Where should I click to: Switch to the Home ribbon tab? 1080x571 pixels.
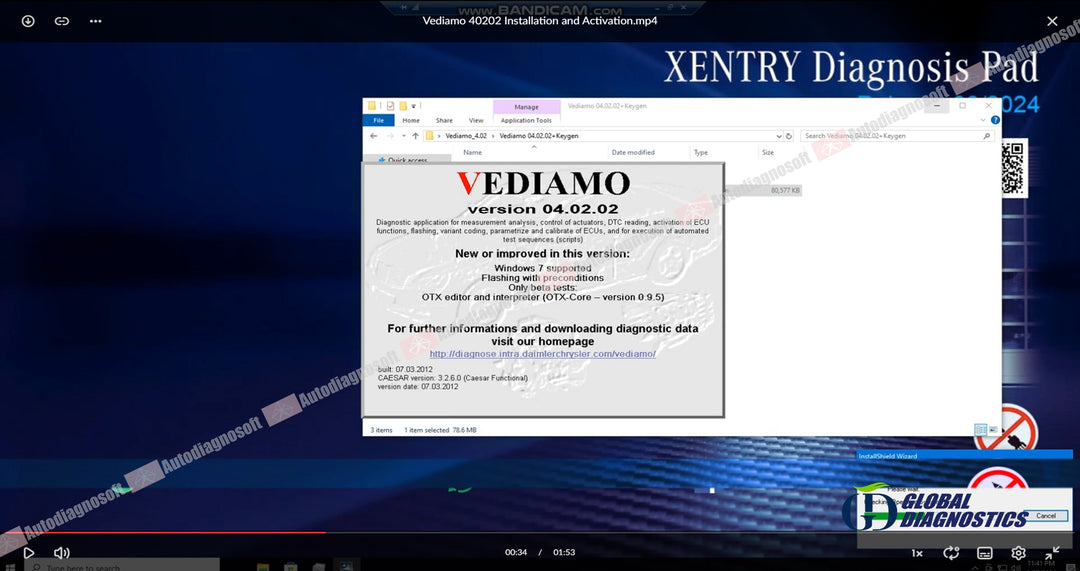pyautogui.click(x=411, y=120)
